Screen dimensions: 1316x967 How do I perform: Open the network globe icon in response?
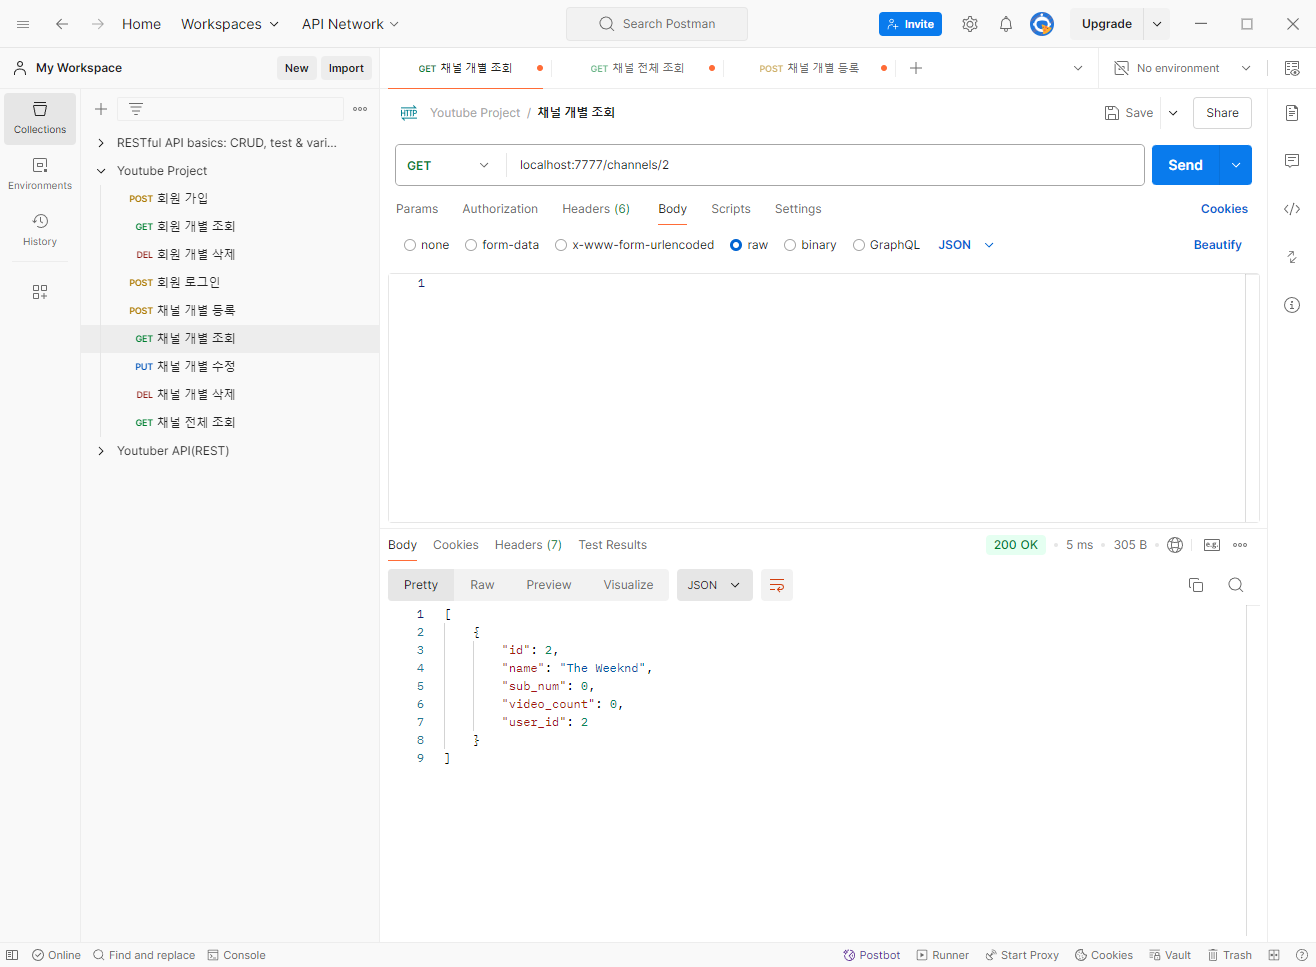[x=1175, y=545]
